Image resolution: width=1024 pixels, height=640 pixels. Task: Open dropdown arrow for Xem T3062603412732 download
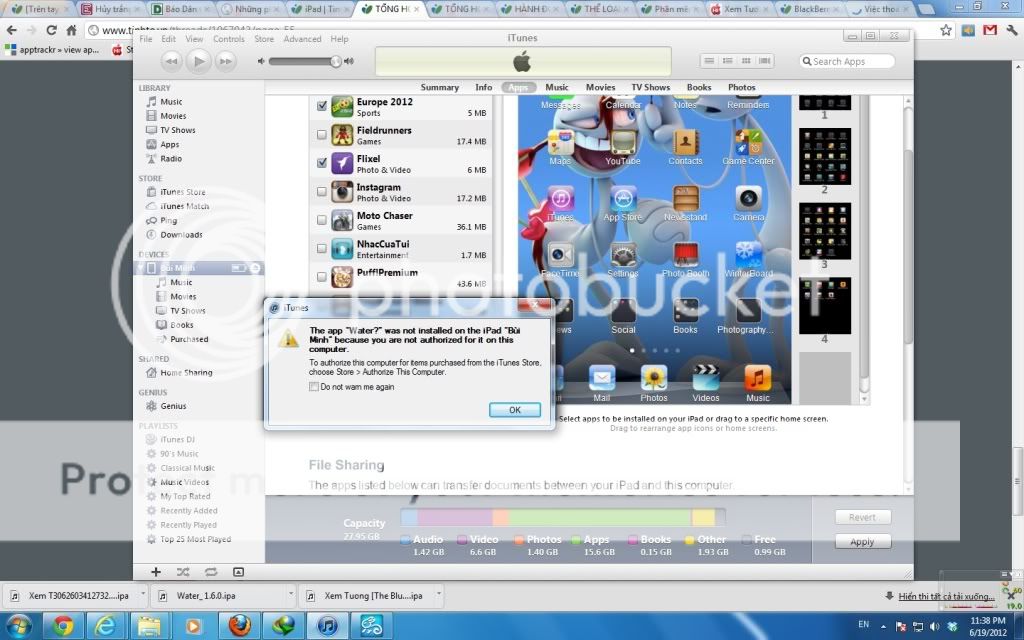[x=143, y=594]
